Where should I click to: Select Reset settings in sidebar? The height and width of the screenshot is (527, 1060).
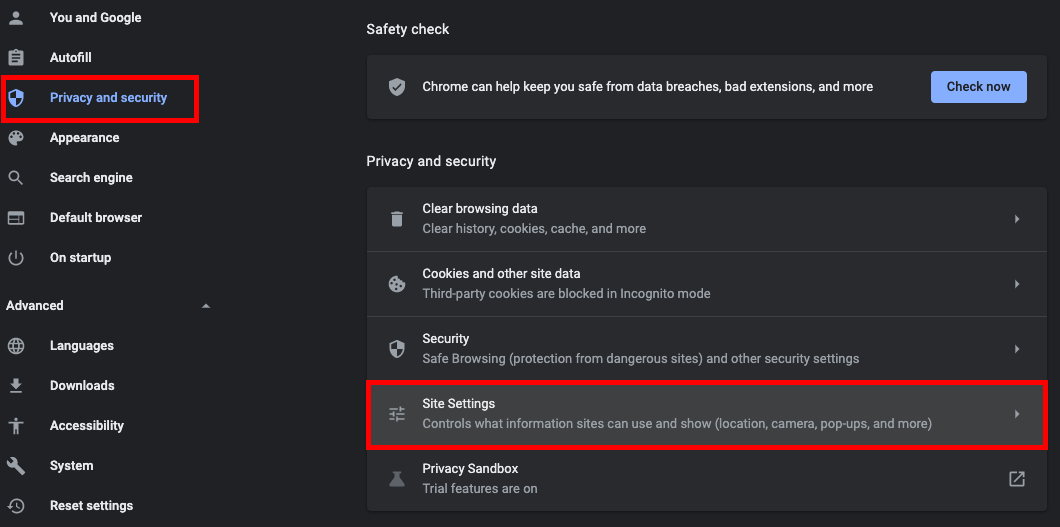(91, 506)
